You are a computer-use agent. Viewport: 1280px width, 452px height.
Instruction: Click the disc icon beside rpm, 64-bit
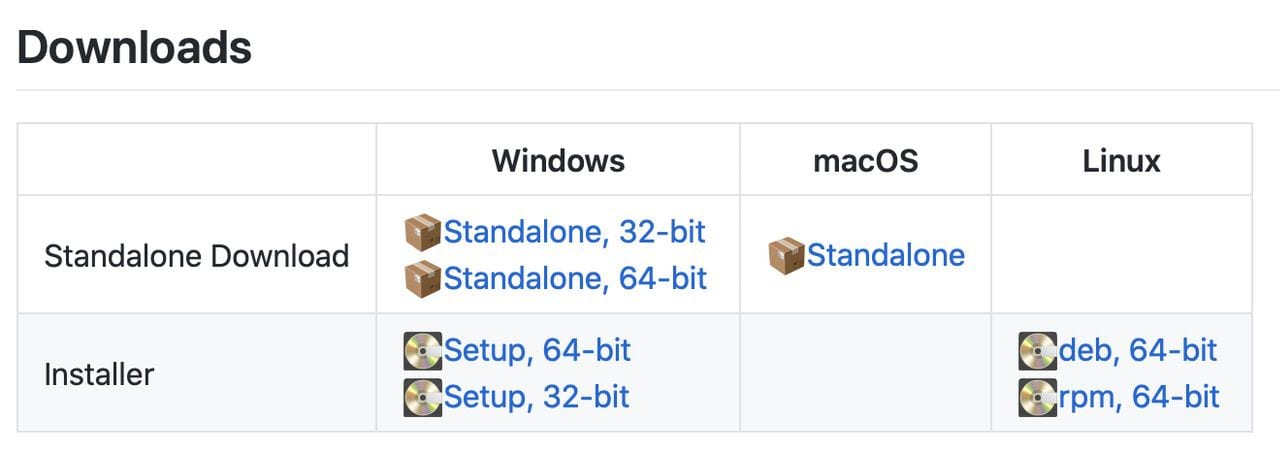click(1038, 397)
